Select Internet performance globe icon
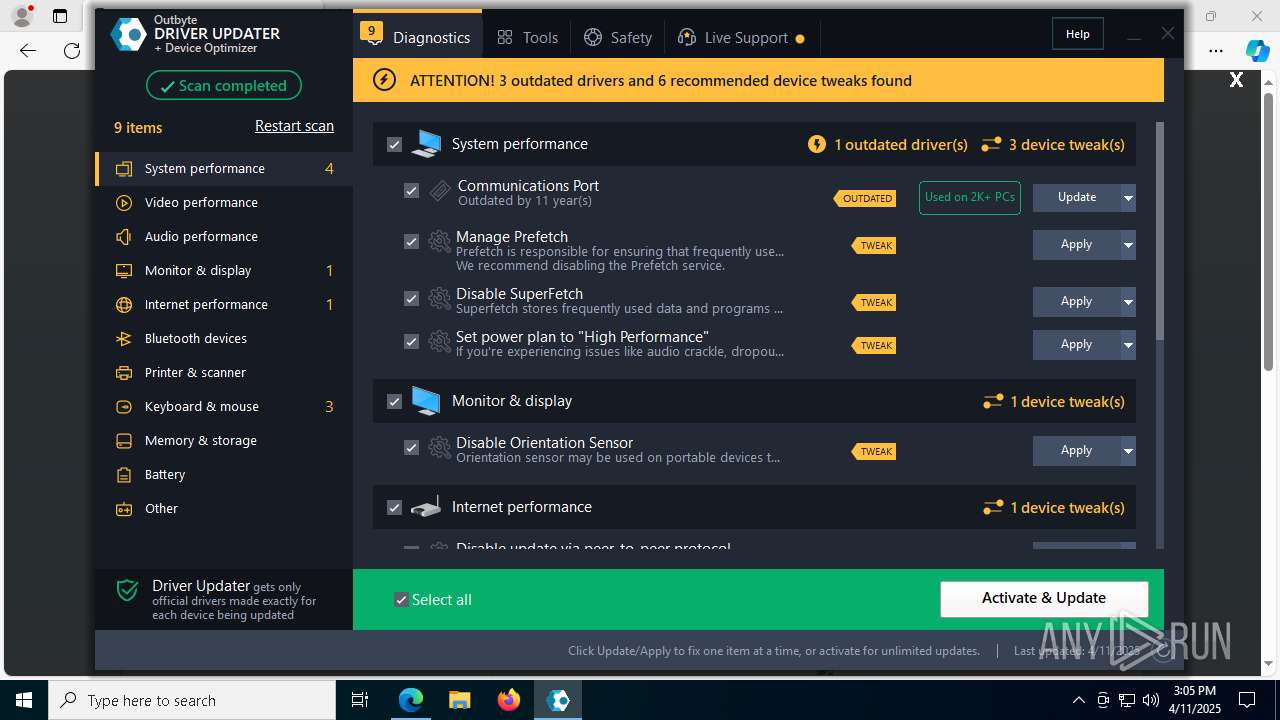1280x720 pixels. click(124, 304)
